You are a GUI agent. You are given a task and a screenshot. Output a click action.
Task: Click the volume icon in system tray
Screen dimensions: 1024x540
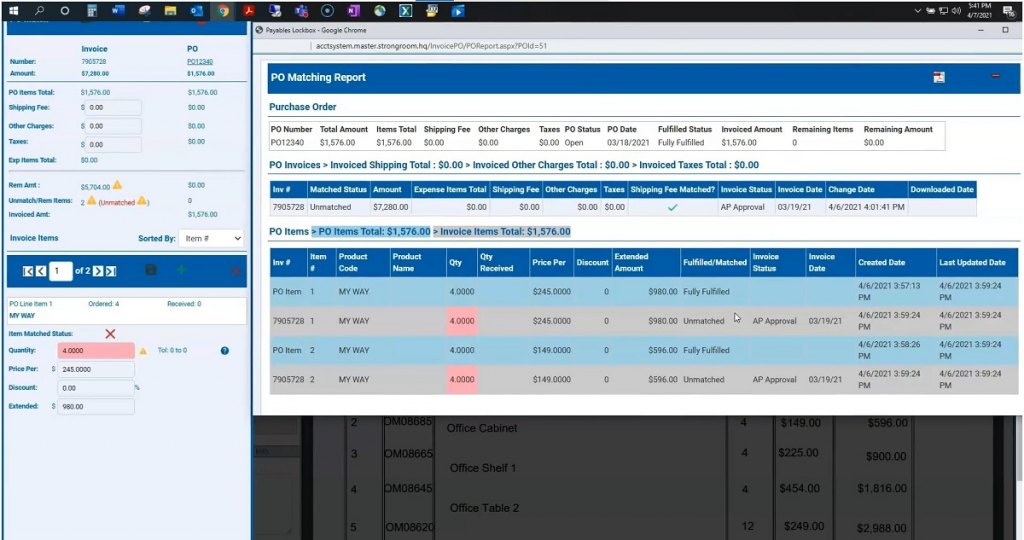coord(957,10)
